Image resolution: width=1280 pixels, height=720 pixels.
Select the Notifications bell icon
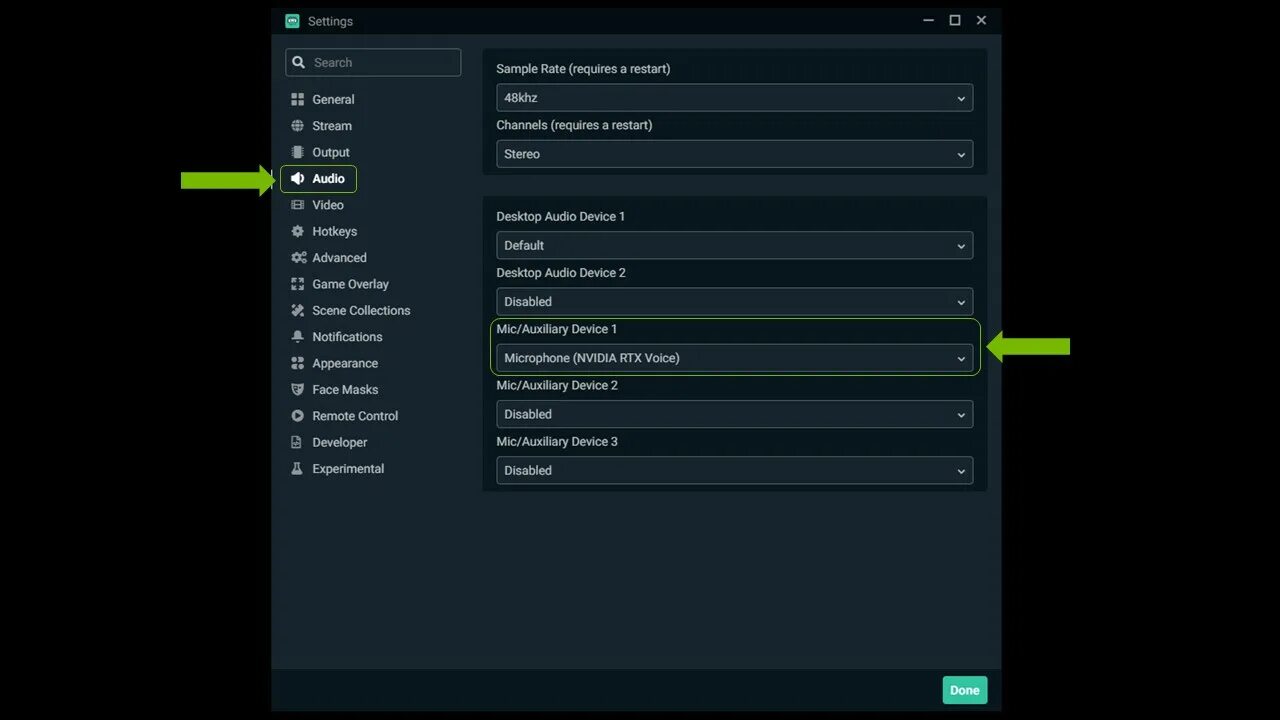pos(297,336)
